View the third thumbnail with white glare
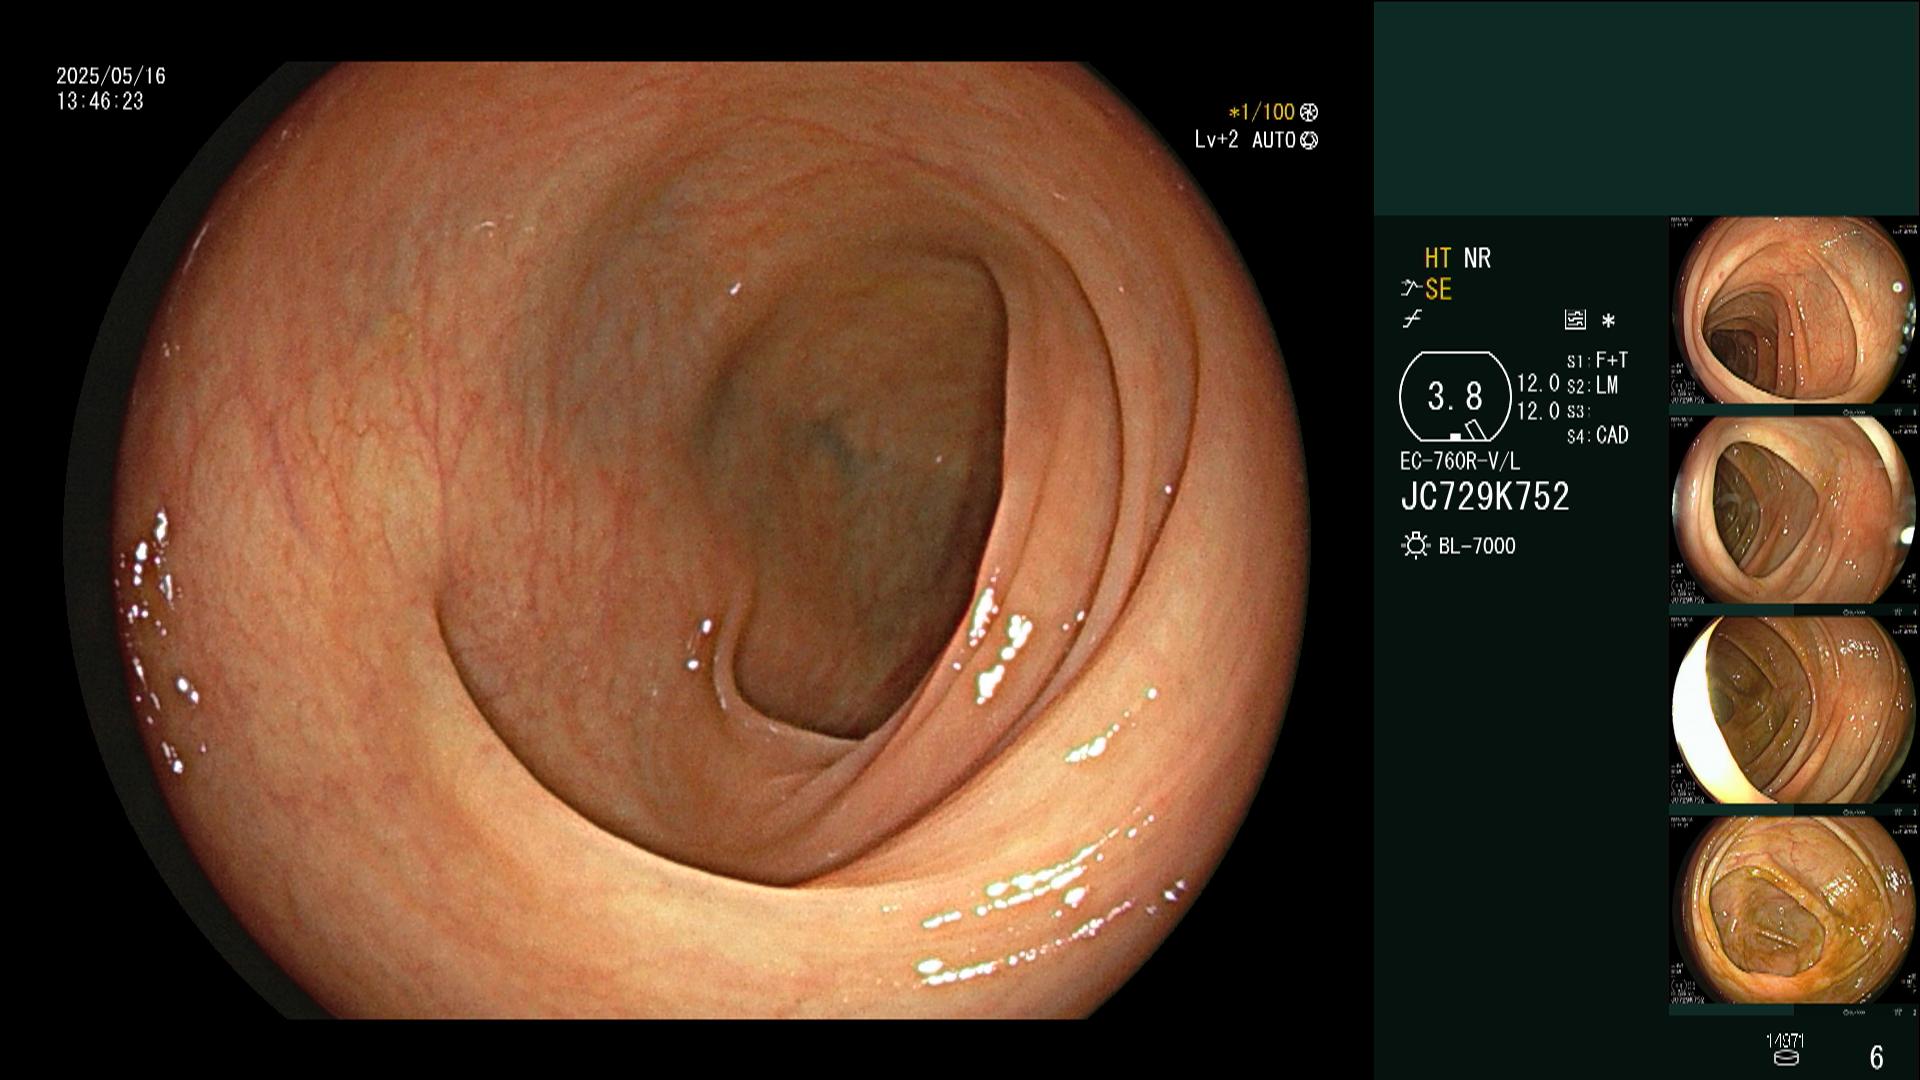The width and height of the screenshot is (1920, 1080). pyautogui.click(x=1794, y=711)
